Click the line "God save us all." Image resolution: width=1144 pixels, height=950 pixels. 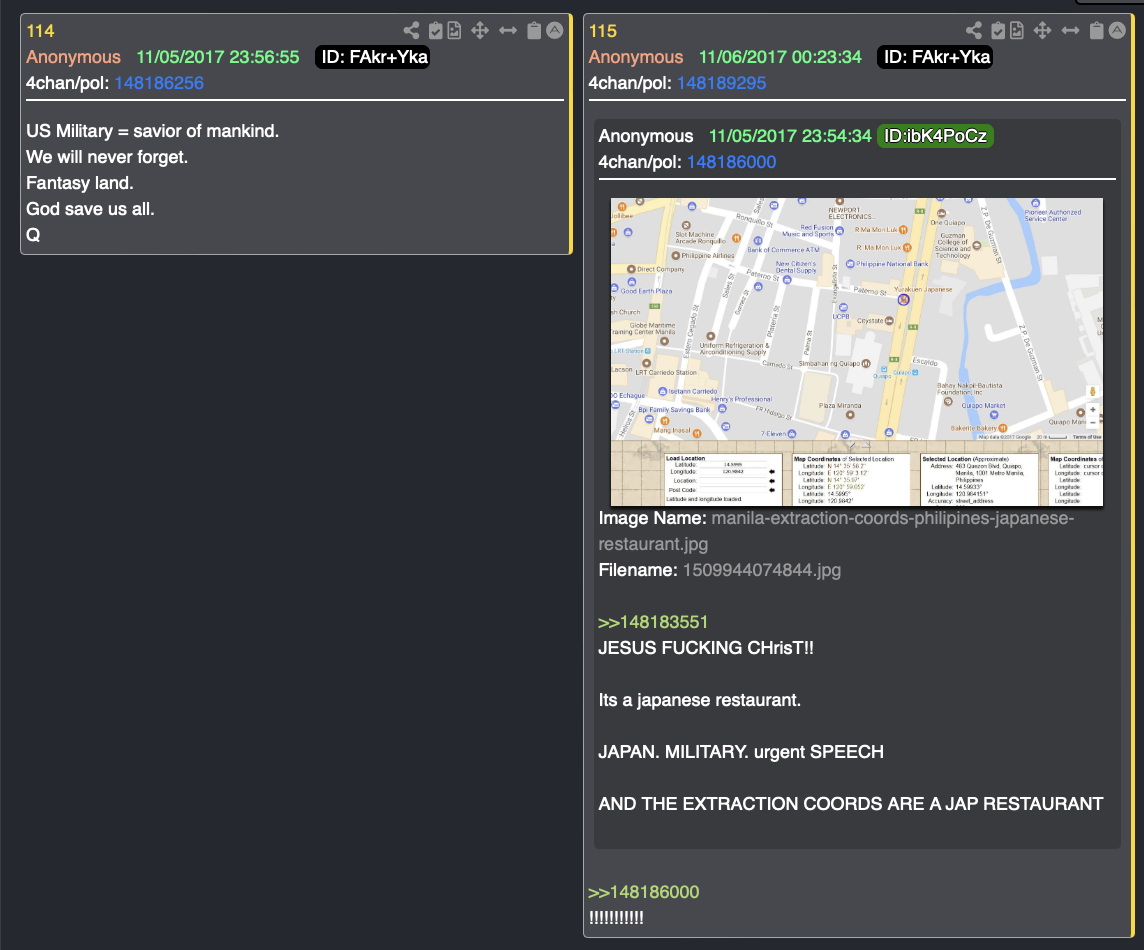[x=90, y=209]
